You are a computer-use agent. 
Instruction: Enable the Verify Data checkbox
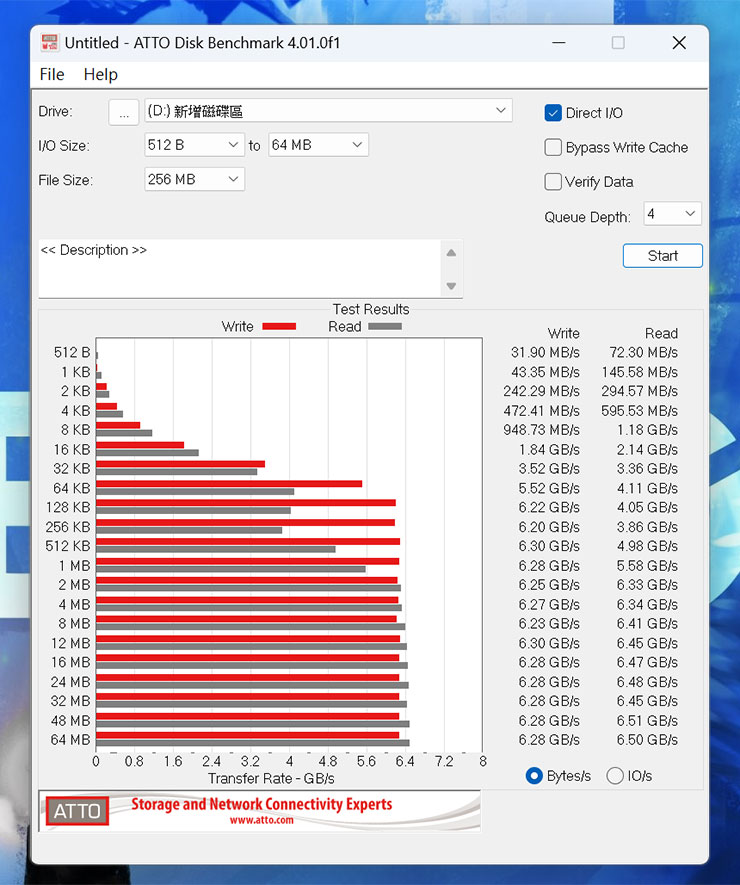coord(553,182)
